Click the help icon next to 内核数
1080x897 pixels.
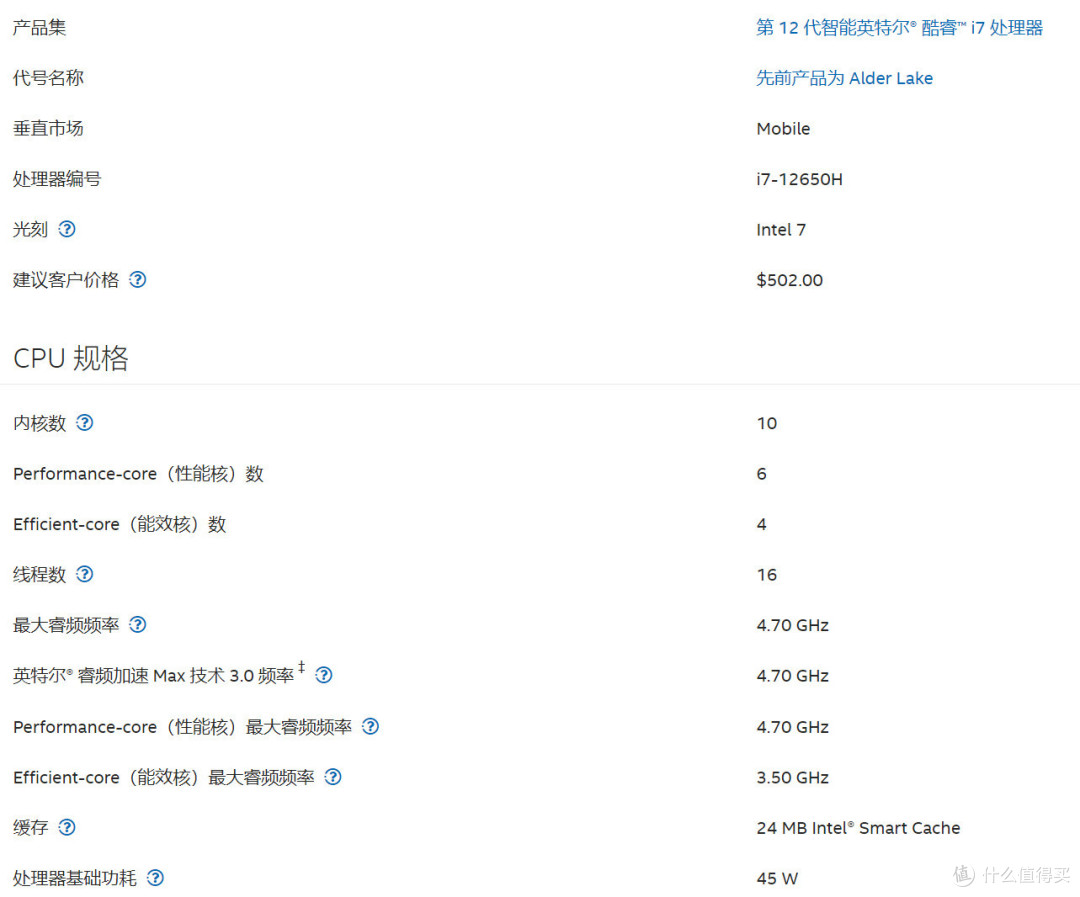pos(85,422)
